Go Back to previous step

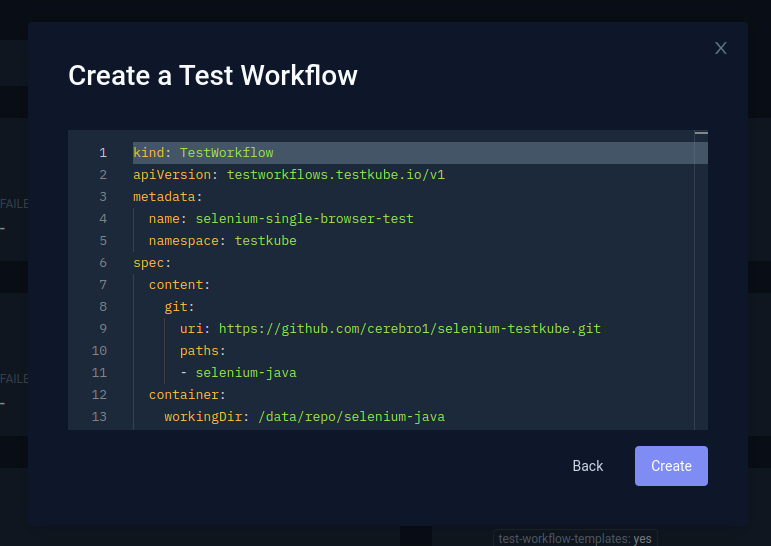click(588, 466)
